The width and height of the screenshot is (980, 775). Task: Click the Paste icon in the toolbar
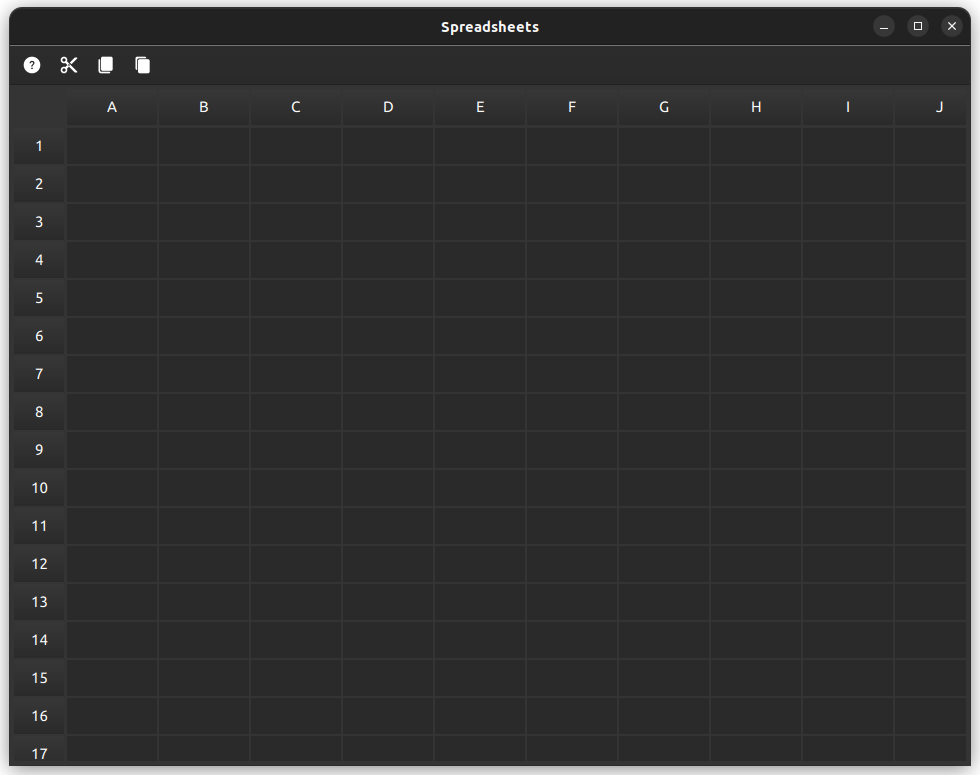click(142, 65)
